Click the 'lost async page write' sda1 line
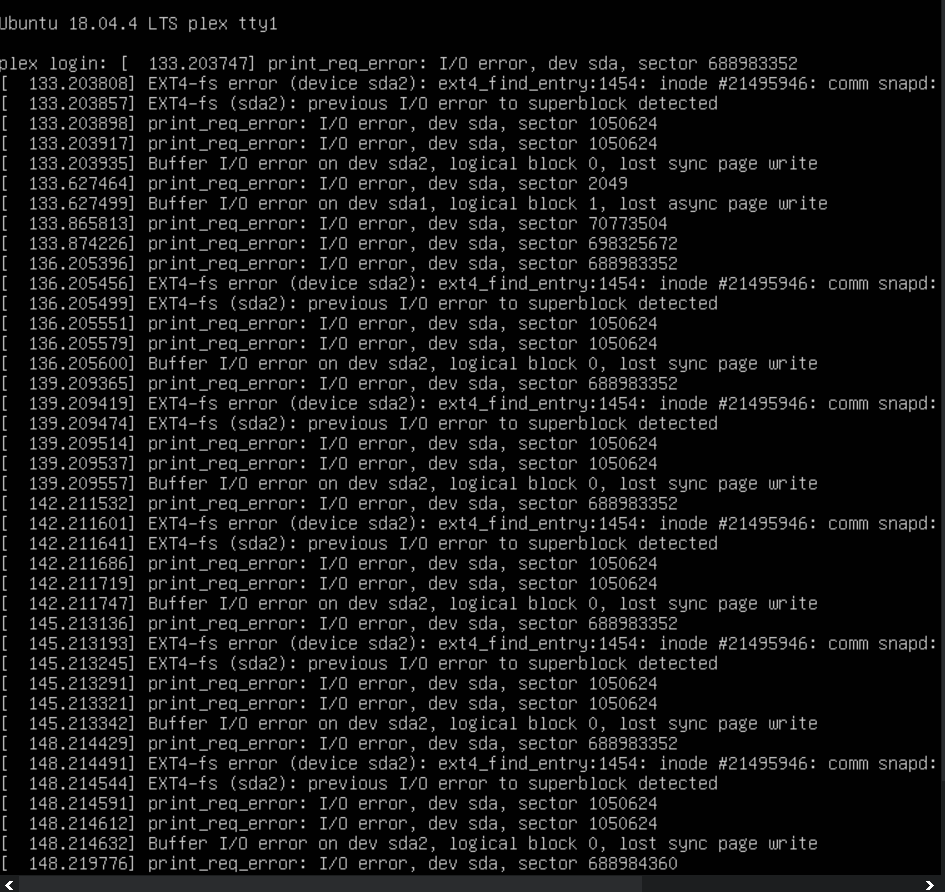Screen dimensions: 945x892 [414, 204]
